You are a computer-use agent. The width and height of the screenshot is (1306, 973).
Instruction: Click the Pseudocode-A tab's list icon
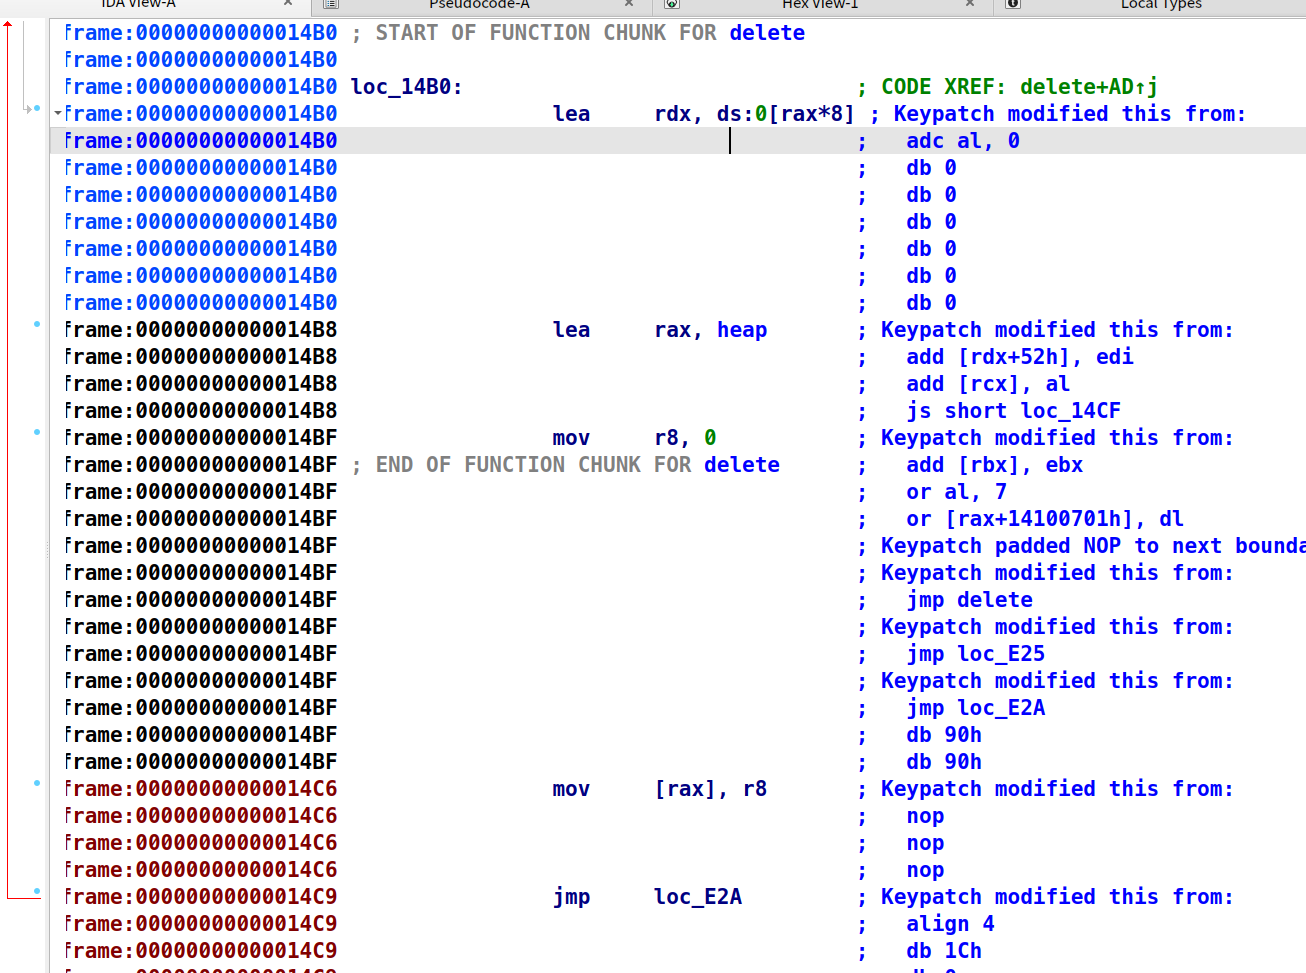(330, 5)
